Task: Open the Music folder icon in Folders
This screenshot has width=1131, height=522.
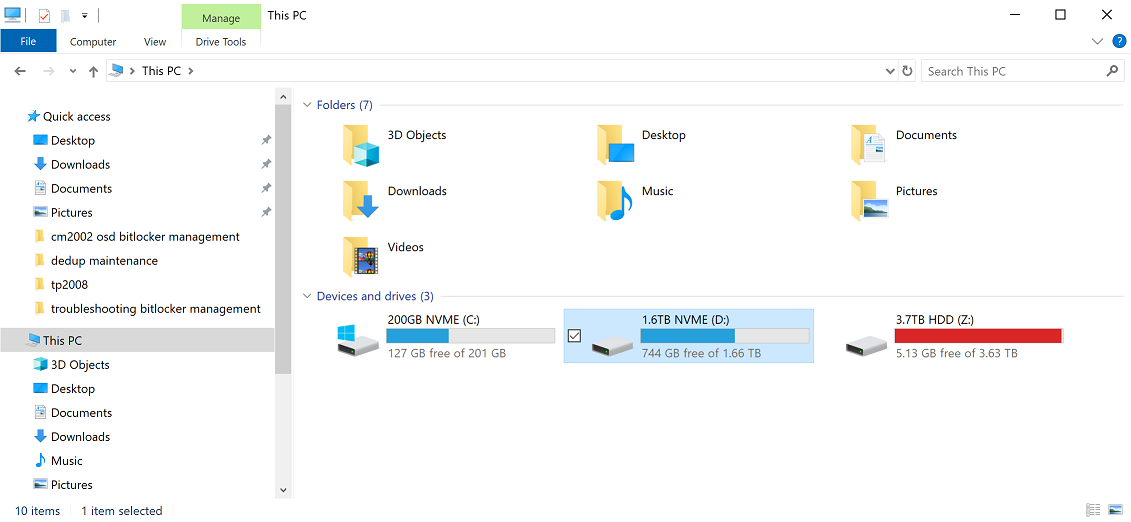Action: tap(615, 200)
